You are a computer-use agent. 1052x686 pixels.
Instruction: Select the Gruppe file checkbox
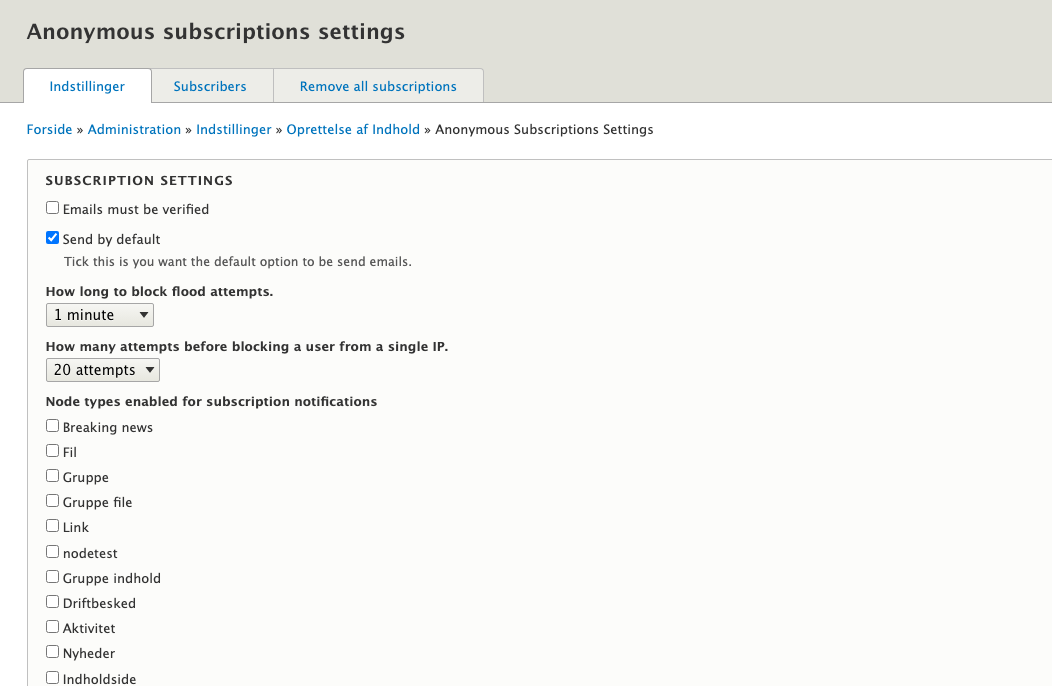[x=53, y=501]
